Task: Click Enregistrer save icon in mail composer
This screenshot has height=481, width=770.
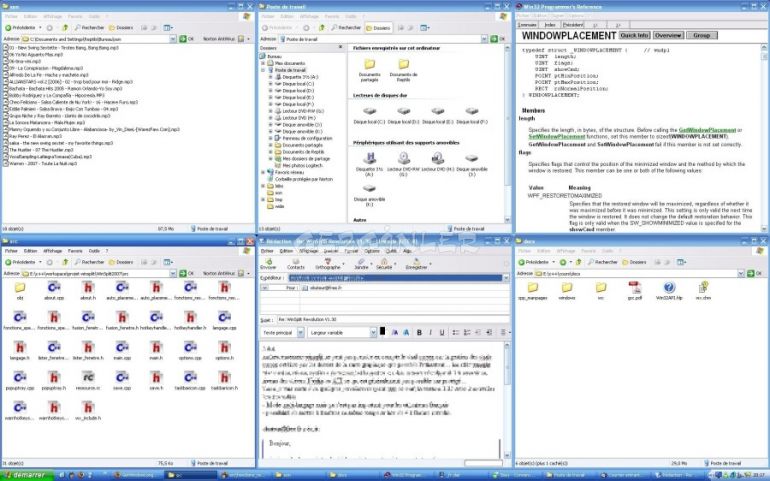Action: pyautogui.click(x=416, y=264)
